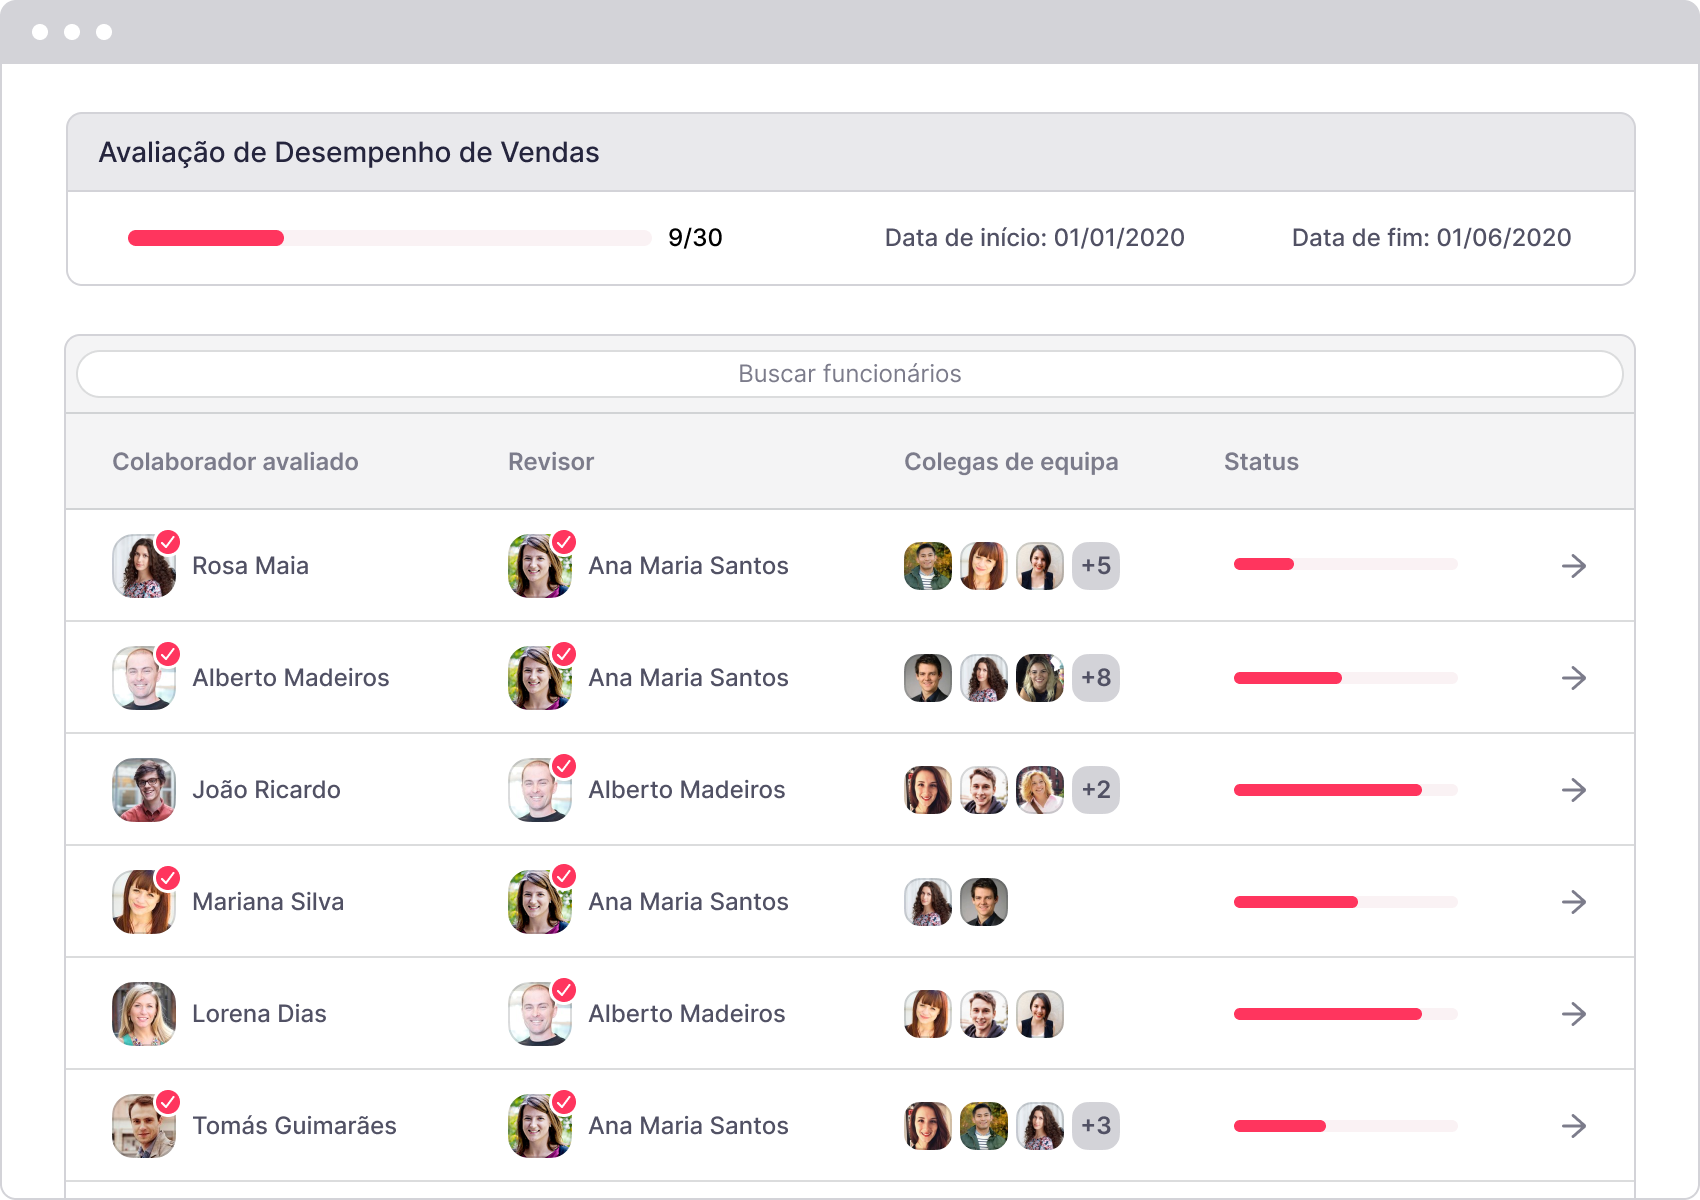The image size is (1700, 1200).
Task: Click reviewer avatar in Mariana Silva's row
Action: [540, 902]
